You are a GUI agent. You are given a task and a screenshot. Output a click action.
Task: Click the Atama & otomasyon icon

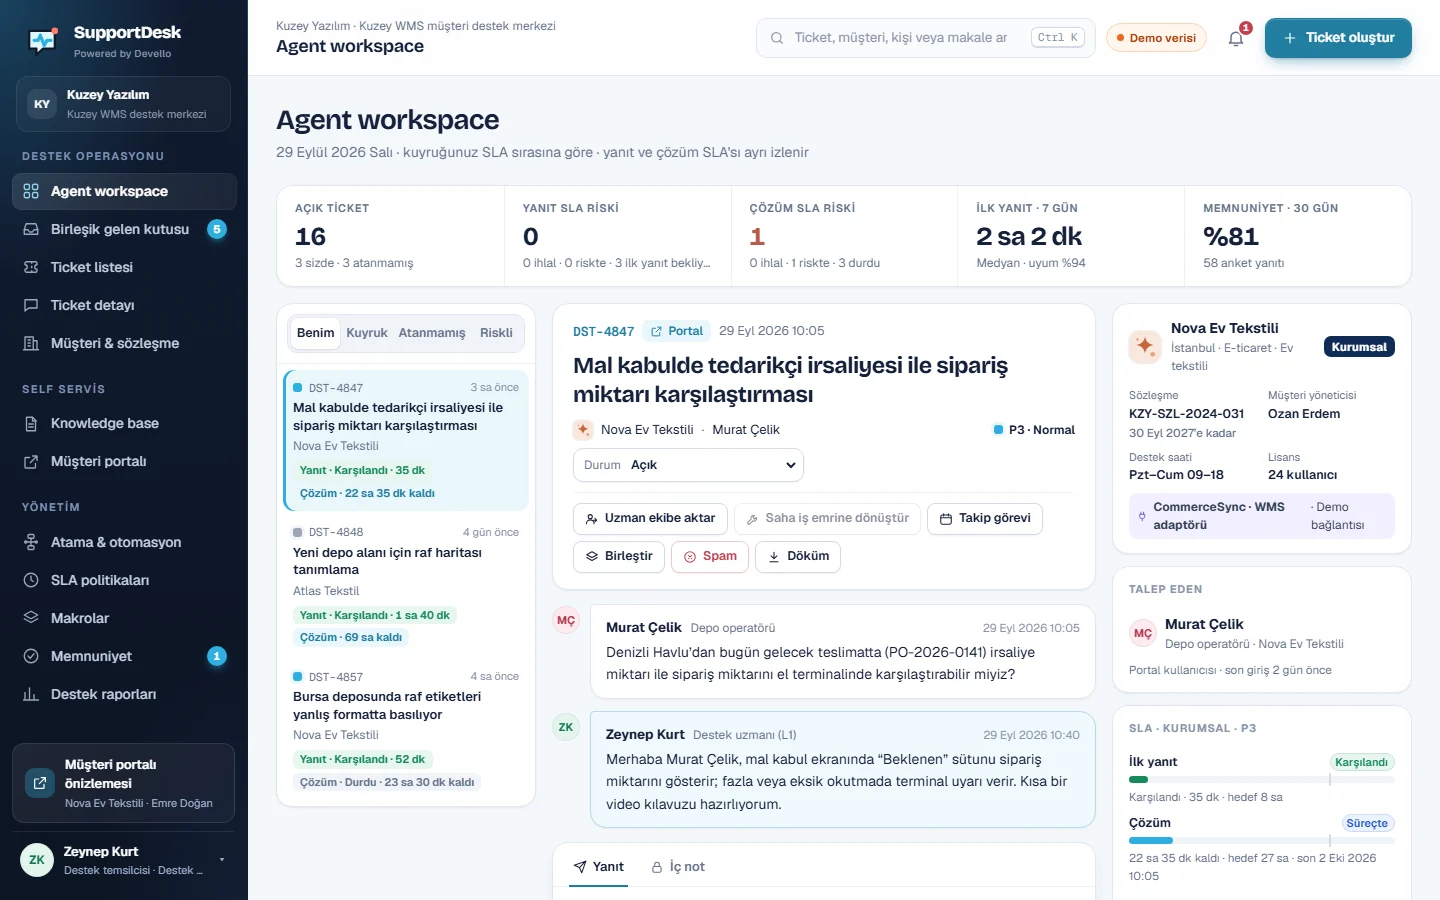click(31, 542)
